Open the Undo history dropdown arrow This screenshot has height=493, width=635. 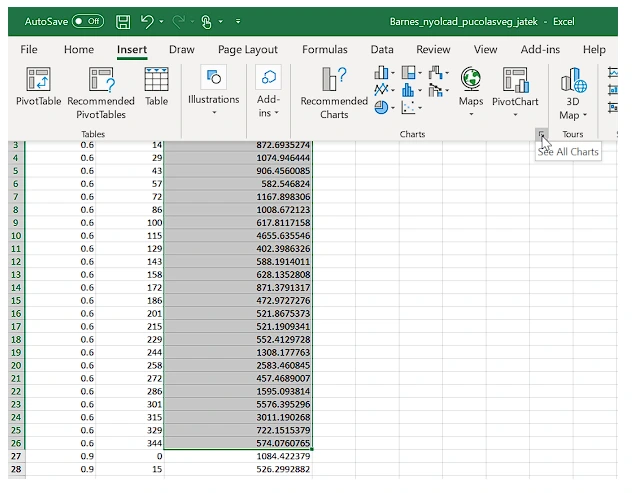(x=161, y=20)
